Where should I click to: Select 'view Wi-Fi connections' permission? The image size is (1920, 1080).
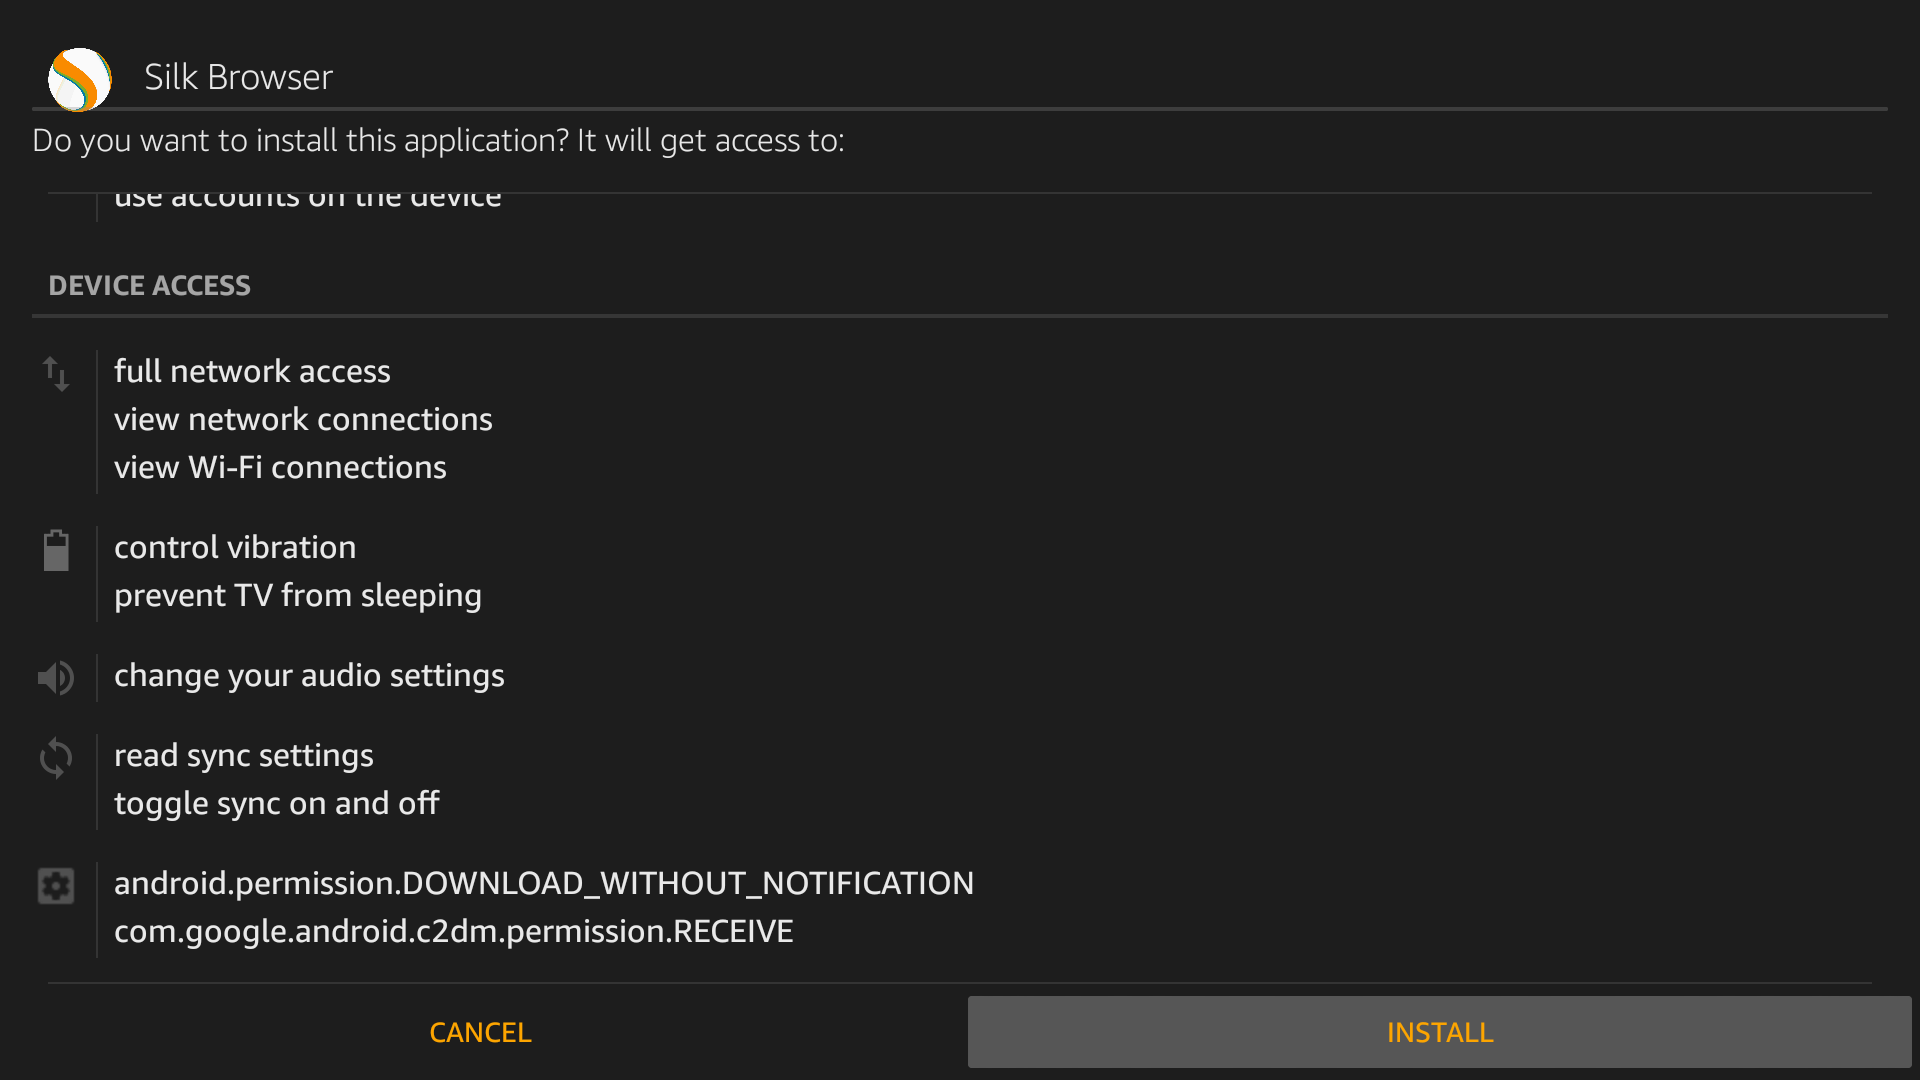280,467
